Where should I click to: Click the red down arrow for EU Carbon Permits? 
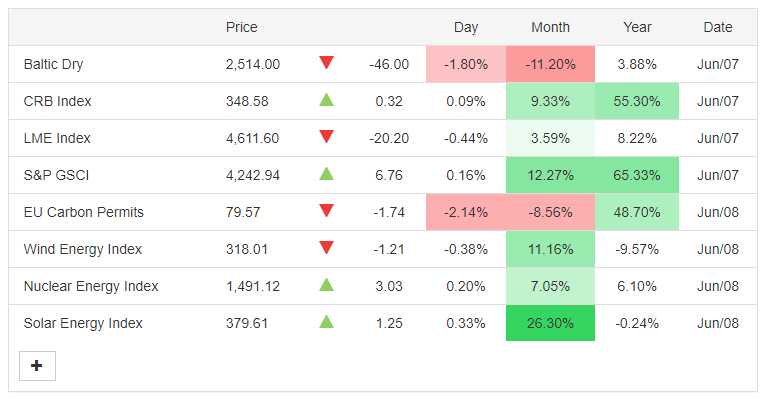[x=326, y=211]
